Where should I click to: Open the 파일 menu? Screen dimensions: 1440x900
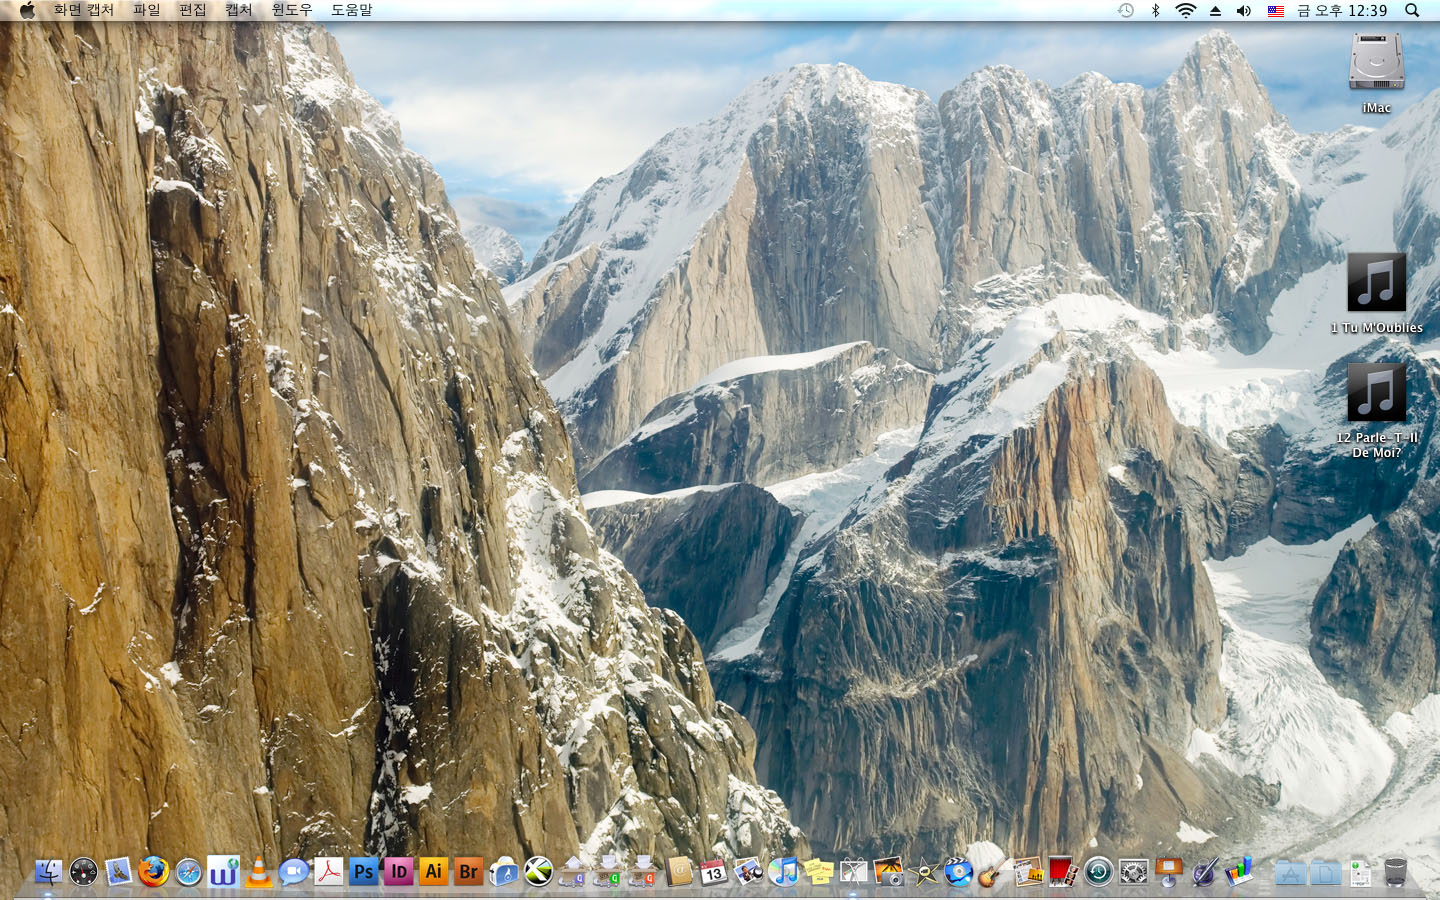coord(147,10)
